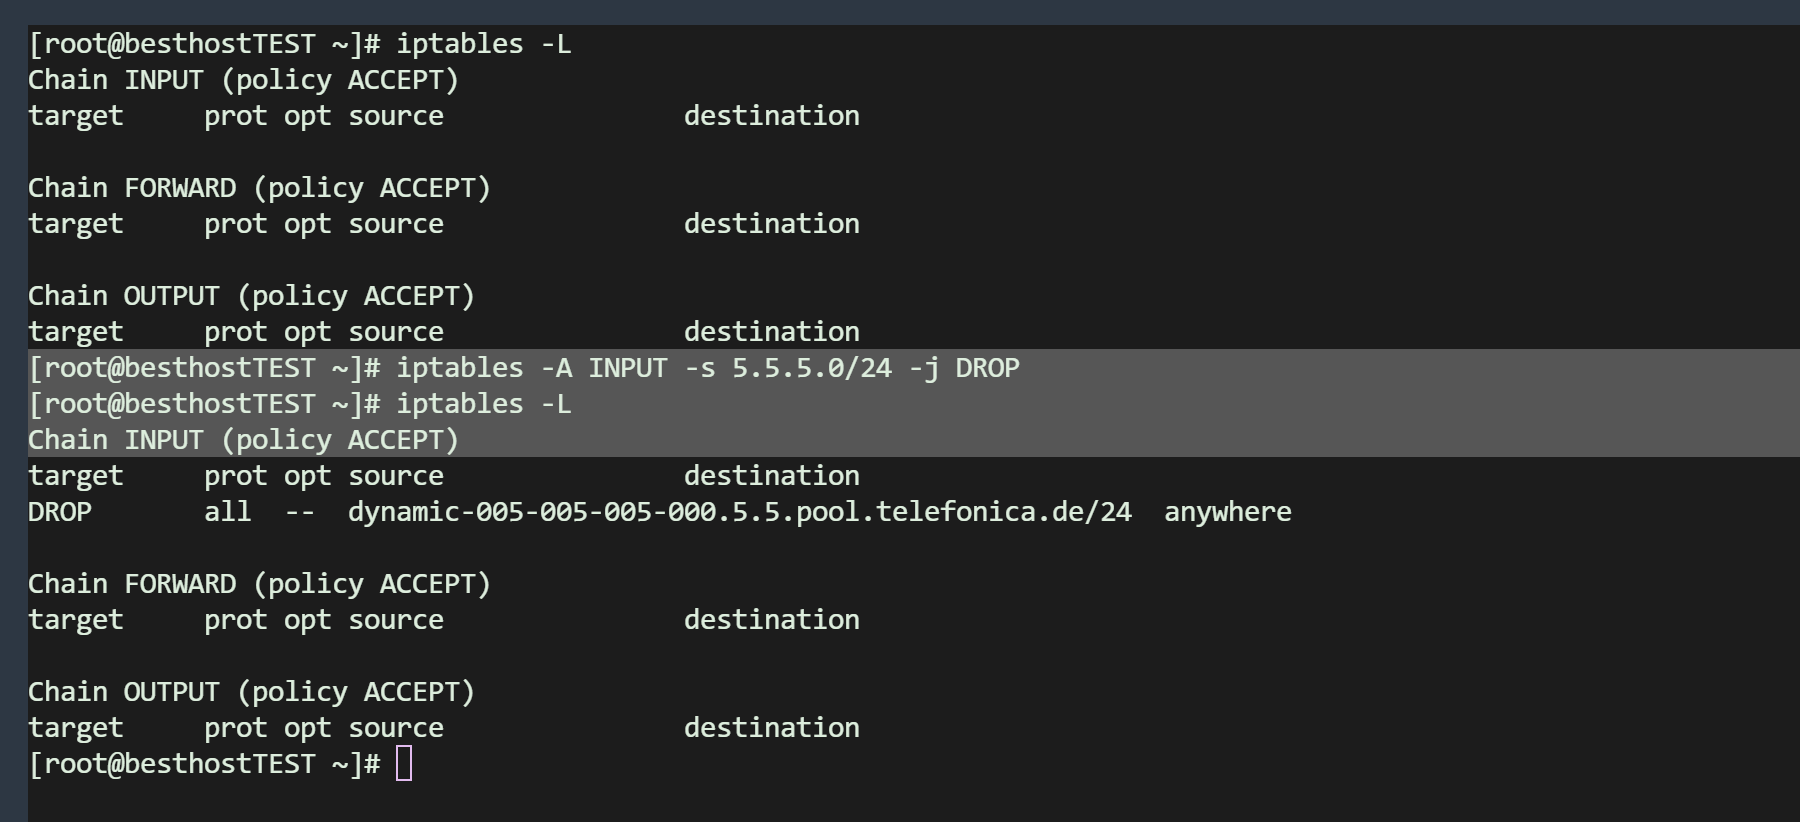Screen dimensions: 1800x822
Task: Select the DROP target in the rule row
Action: click(x=60, y=512)
